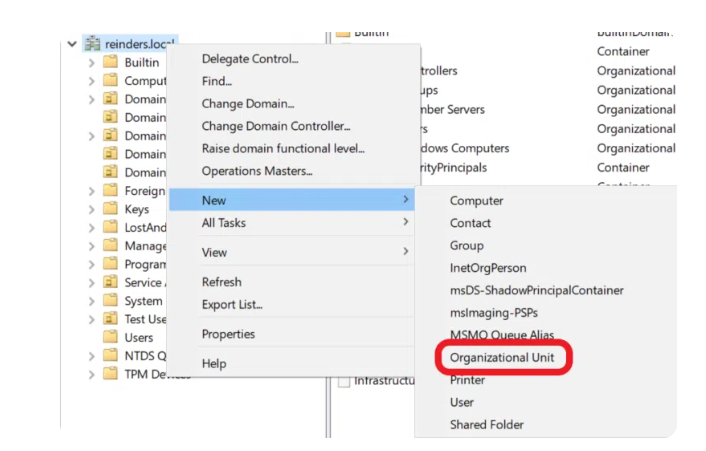Open Properties from the context menu
This screenshot has height=451, width=706.
[x=228, y=334]
